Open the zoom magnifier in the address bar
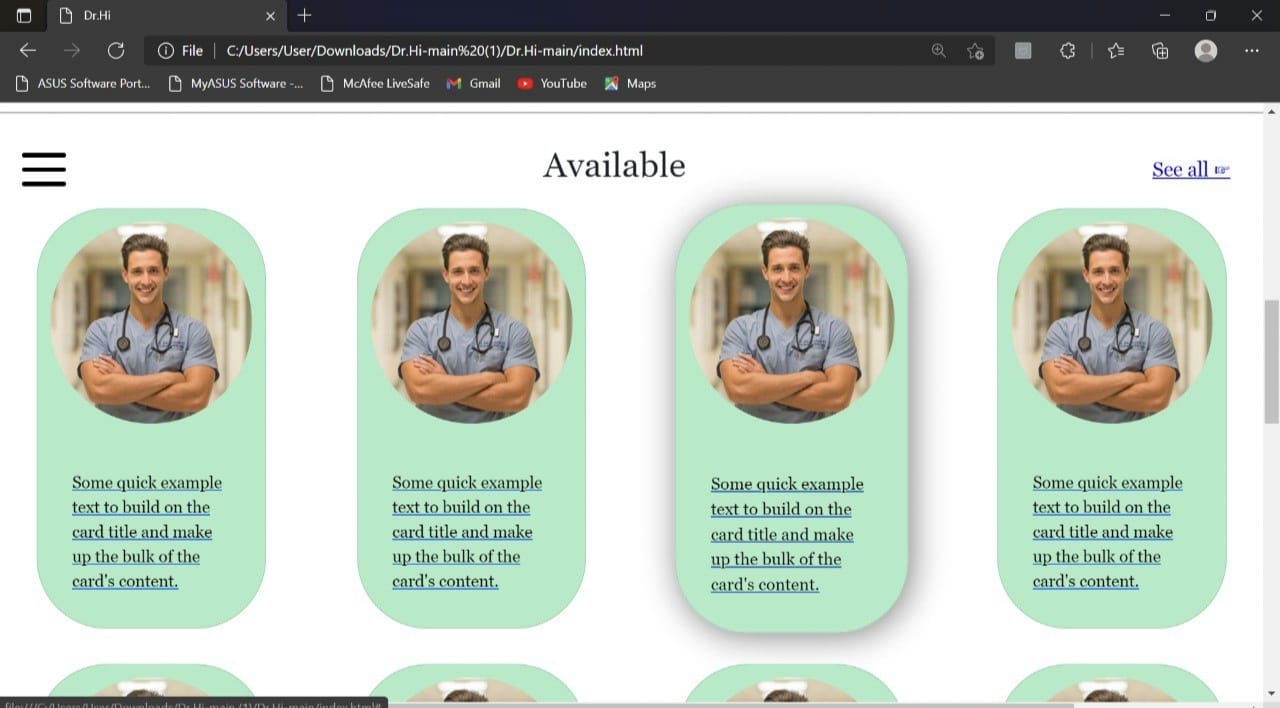1280x708 pixels. pyautogui.click(x=938, y=50)
